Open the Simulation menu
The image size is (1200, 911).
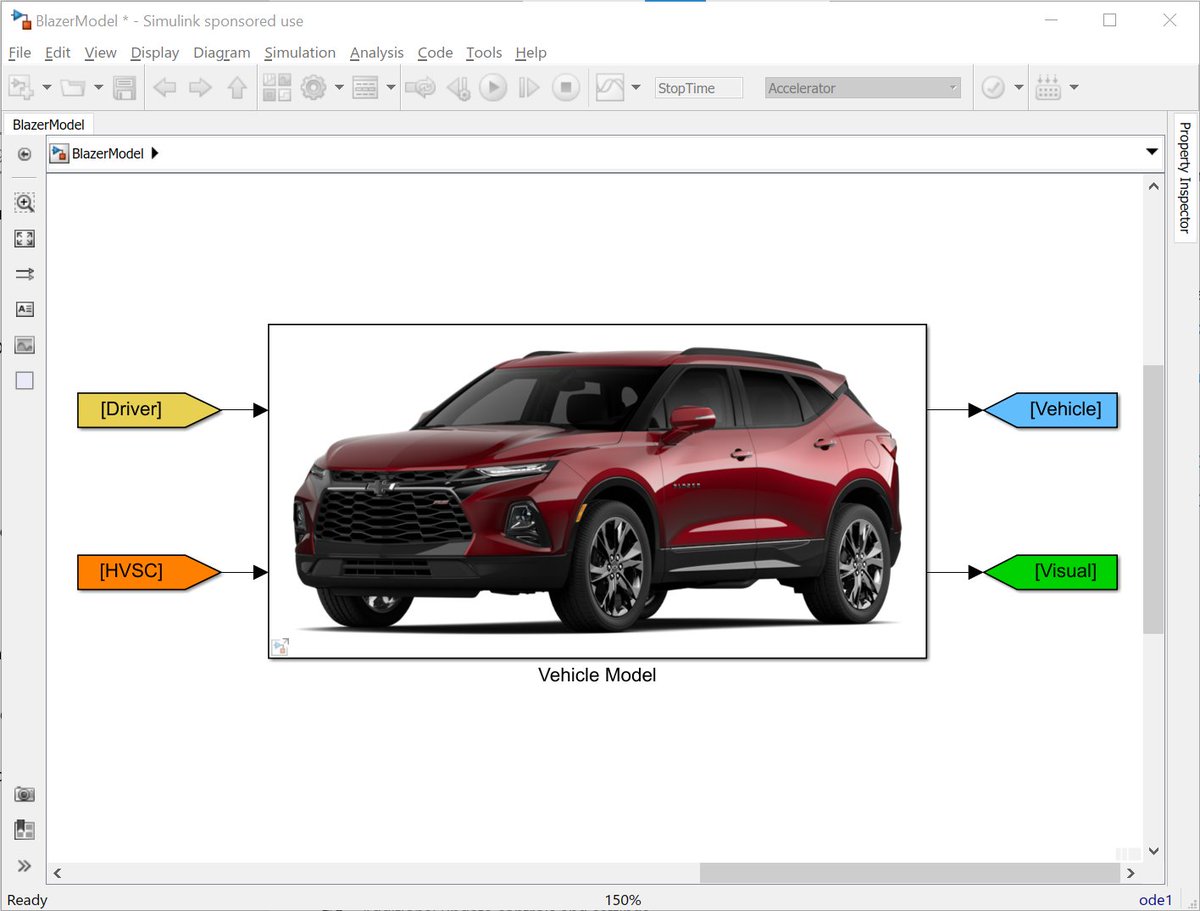[x=300, y=52]
